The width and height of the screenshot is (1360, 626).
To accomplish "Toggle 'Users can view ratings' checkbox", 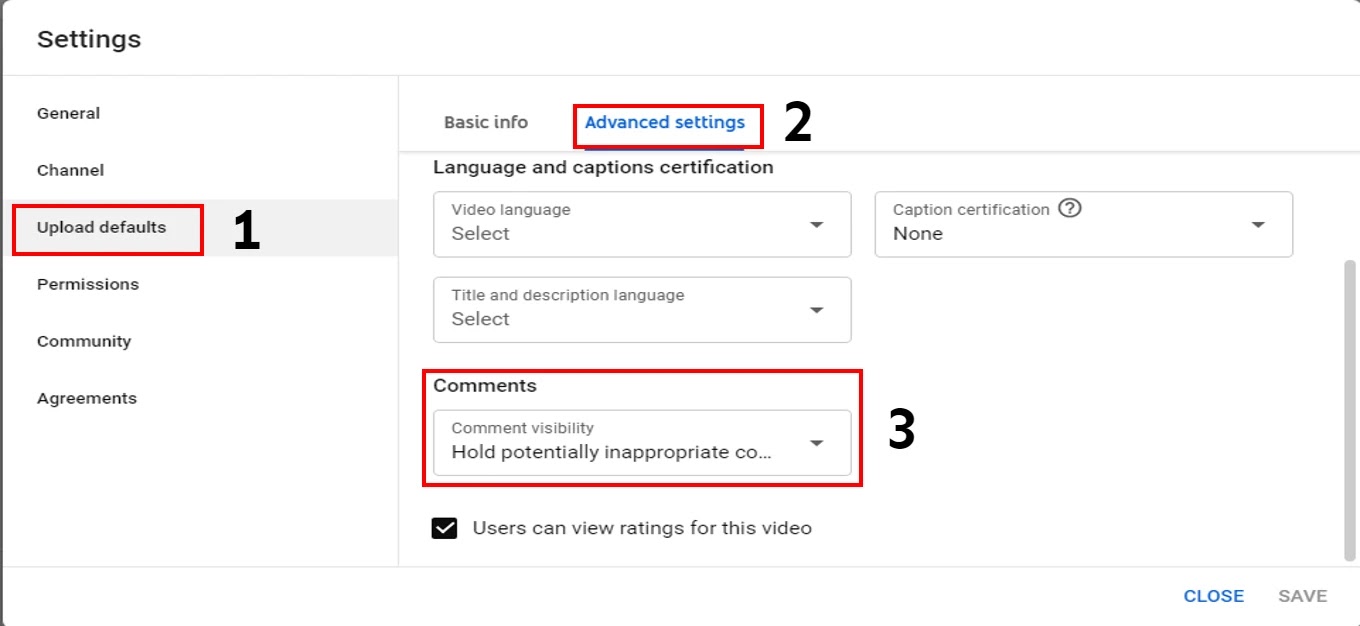I will 445,528.
